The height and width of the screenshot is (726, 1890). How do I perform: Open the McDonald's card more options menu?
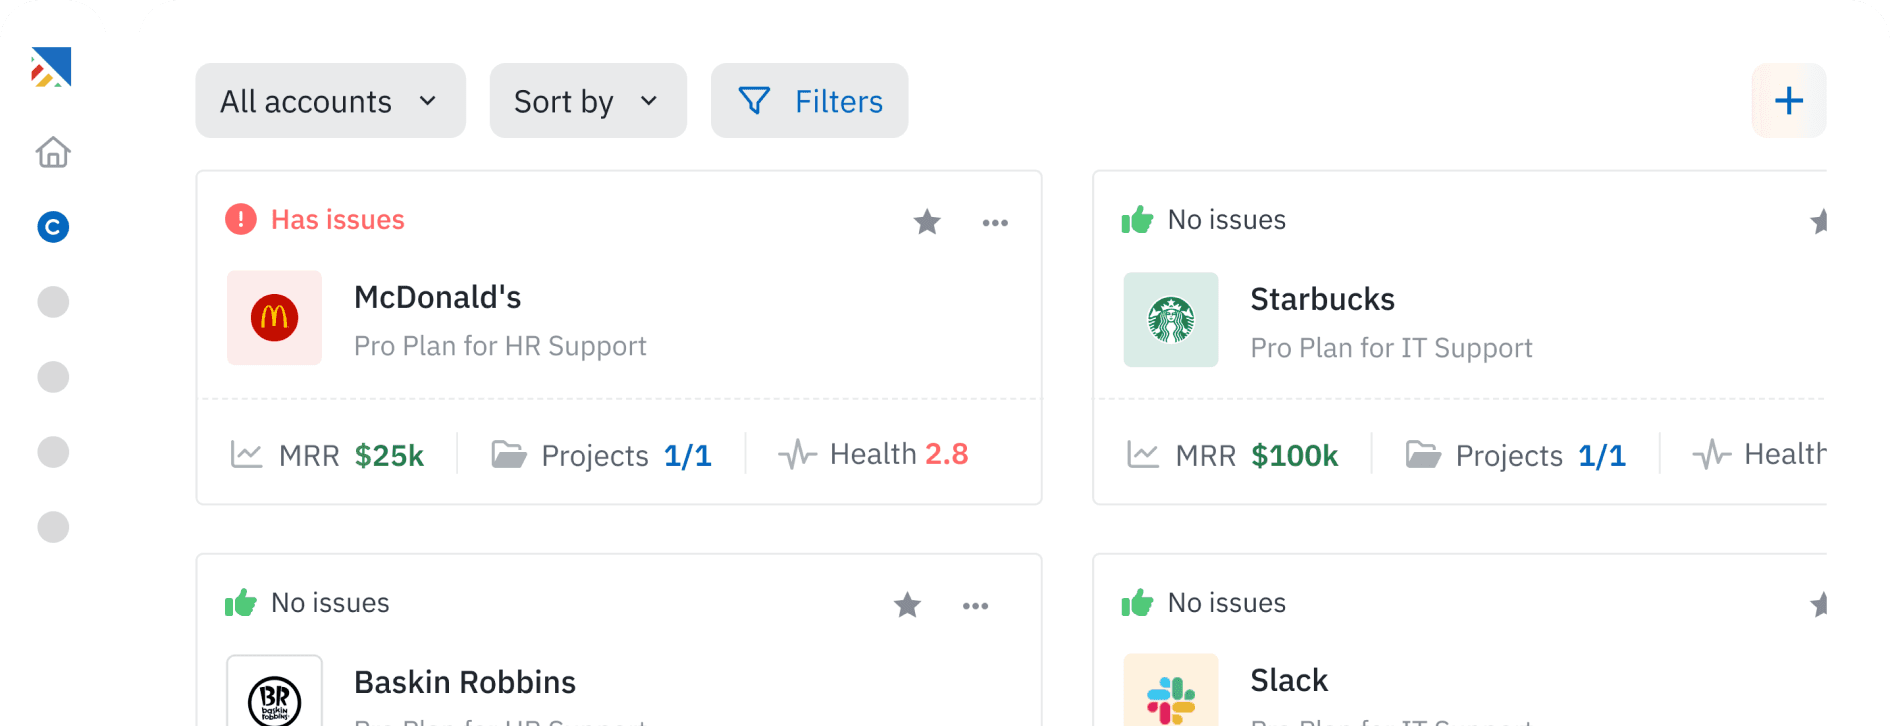[995, 222]
